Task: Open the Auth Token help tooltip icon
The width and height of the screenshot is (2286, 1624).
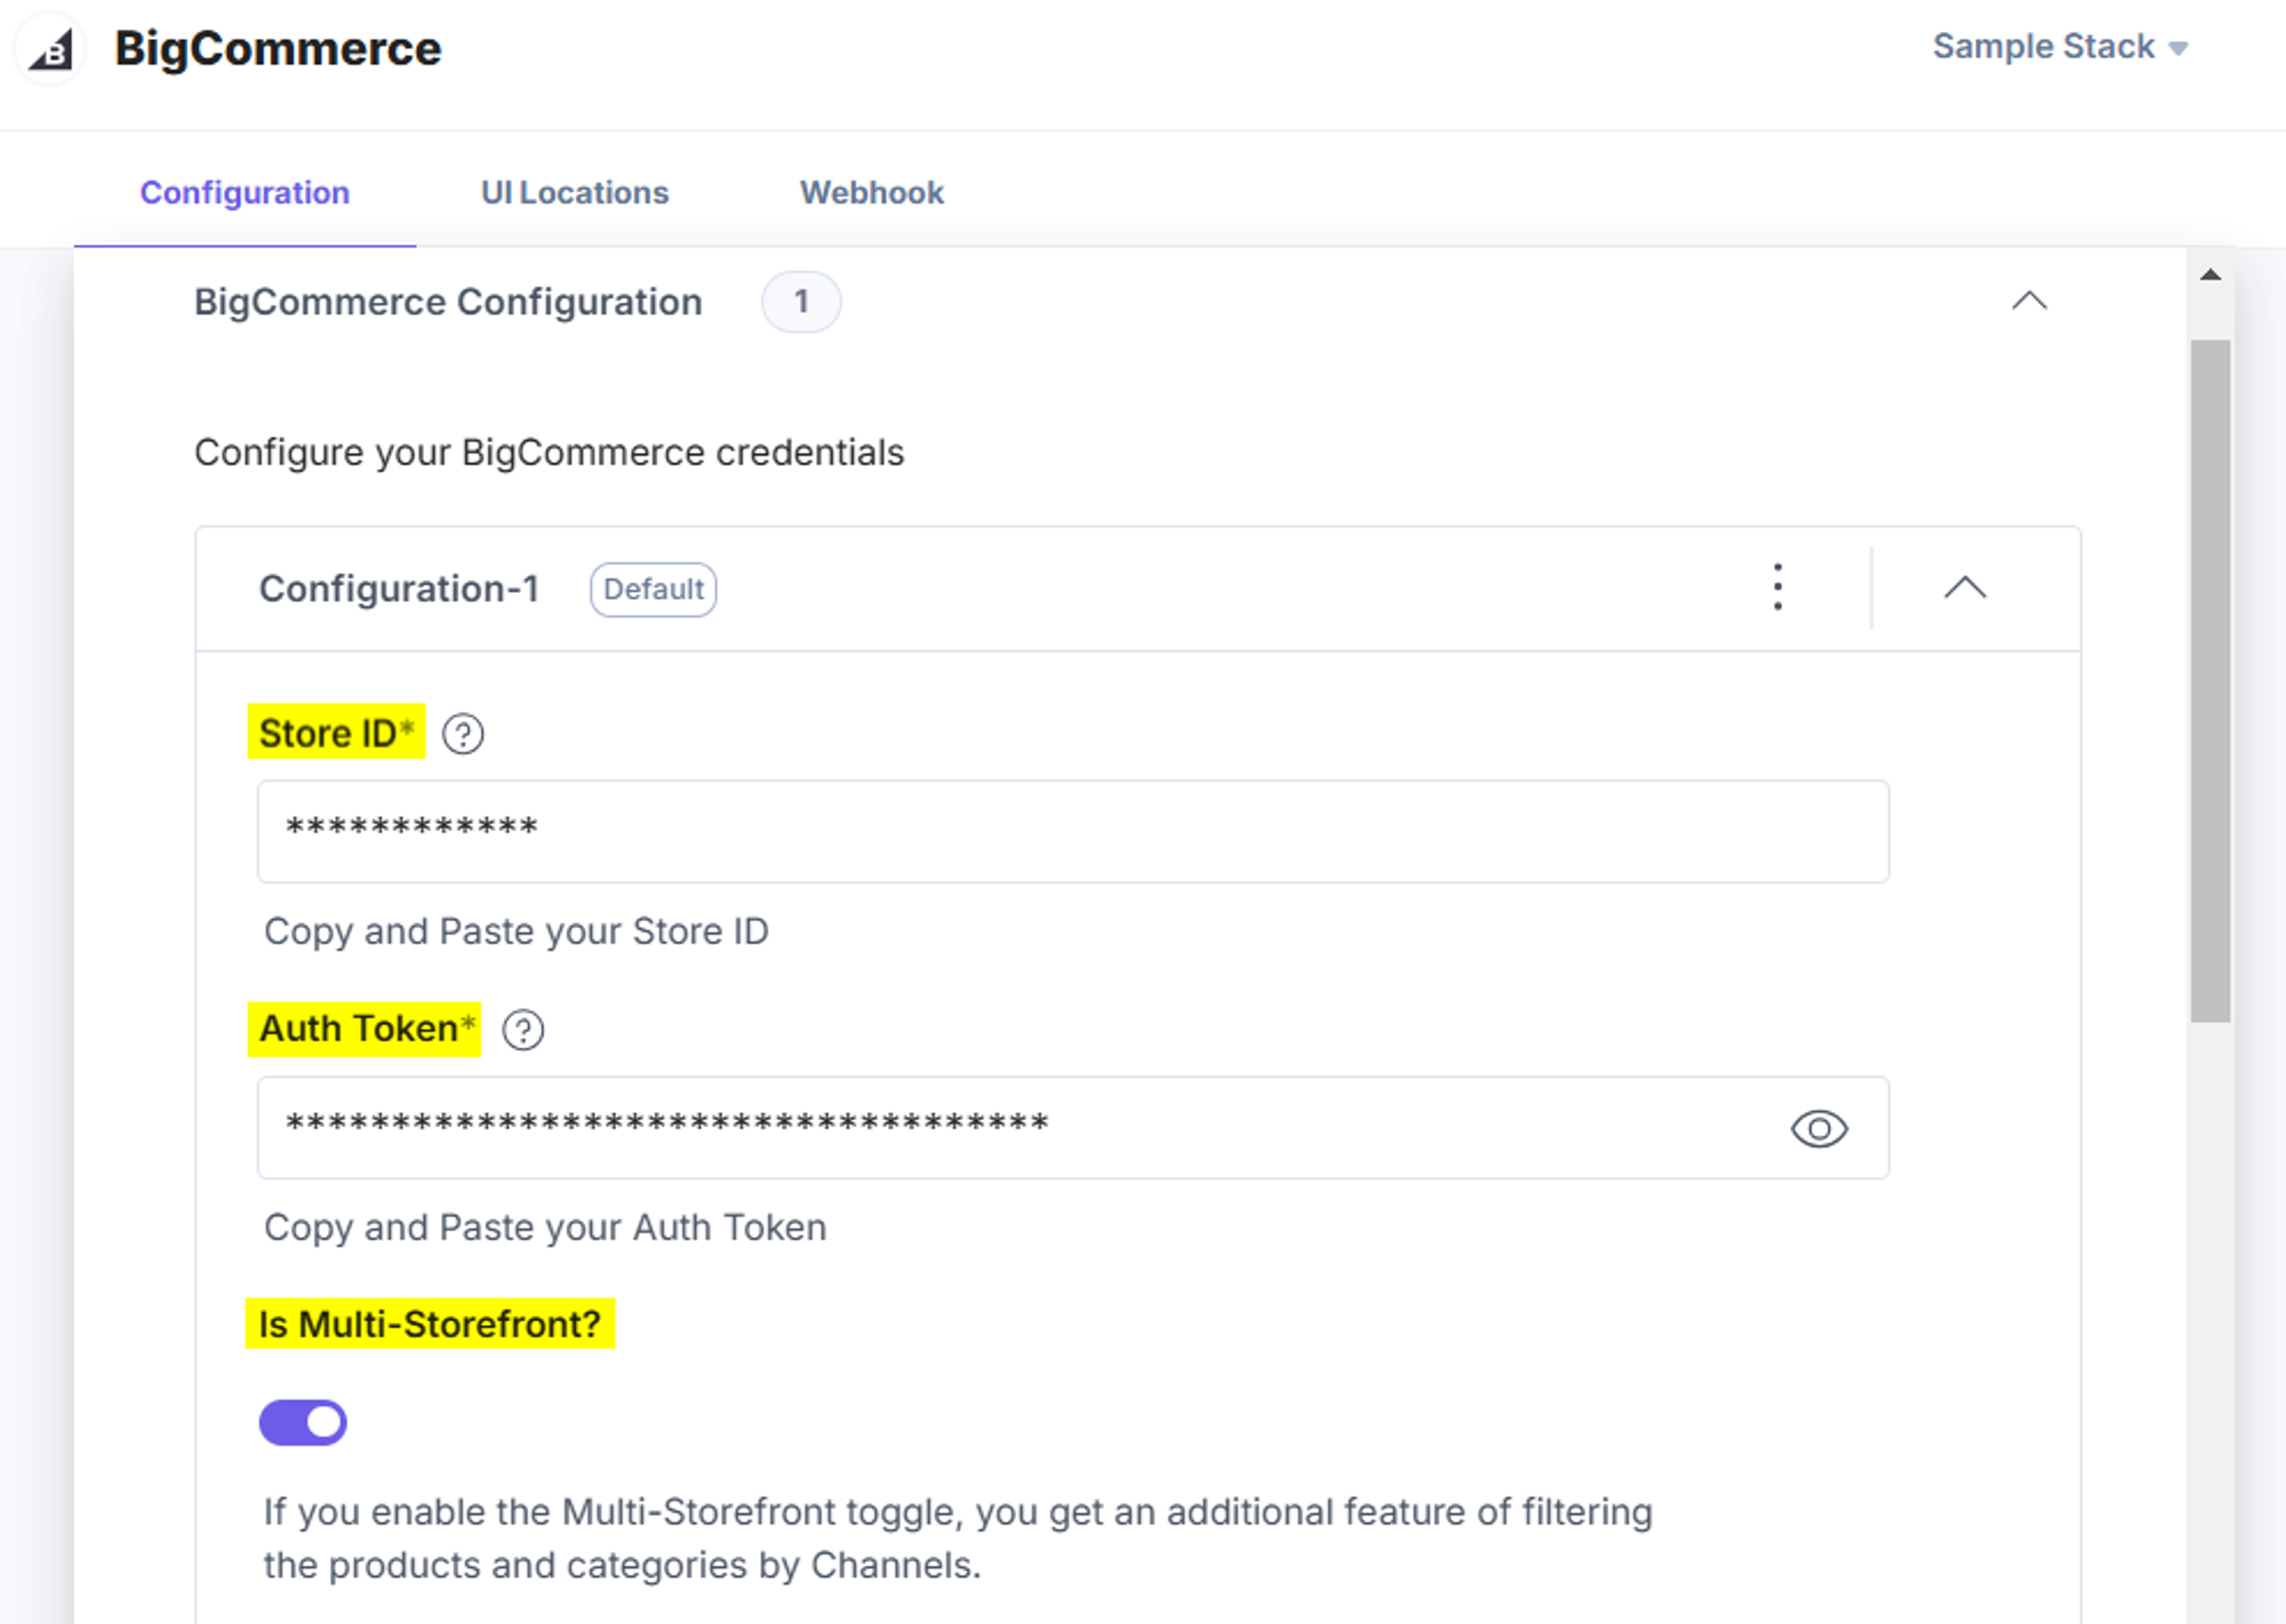Action: point(523,1030)
